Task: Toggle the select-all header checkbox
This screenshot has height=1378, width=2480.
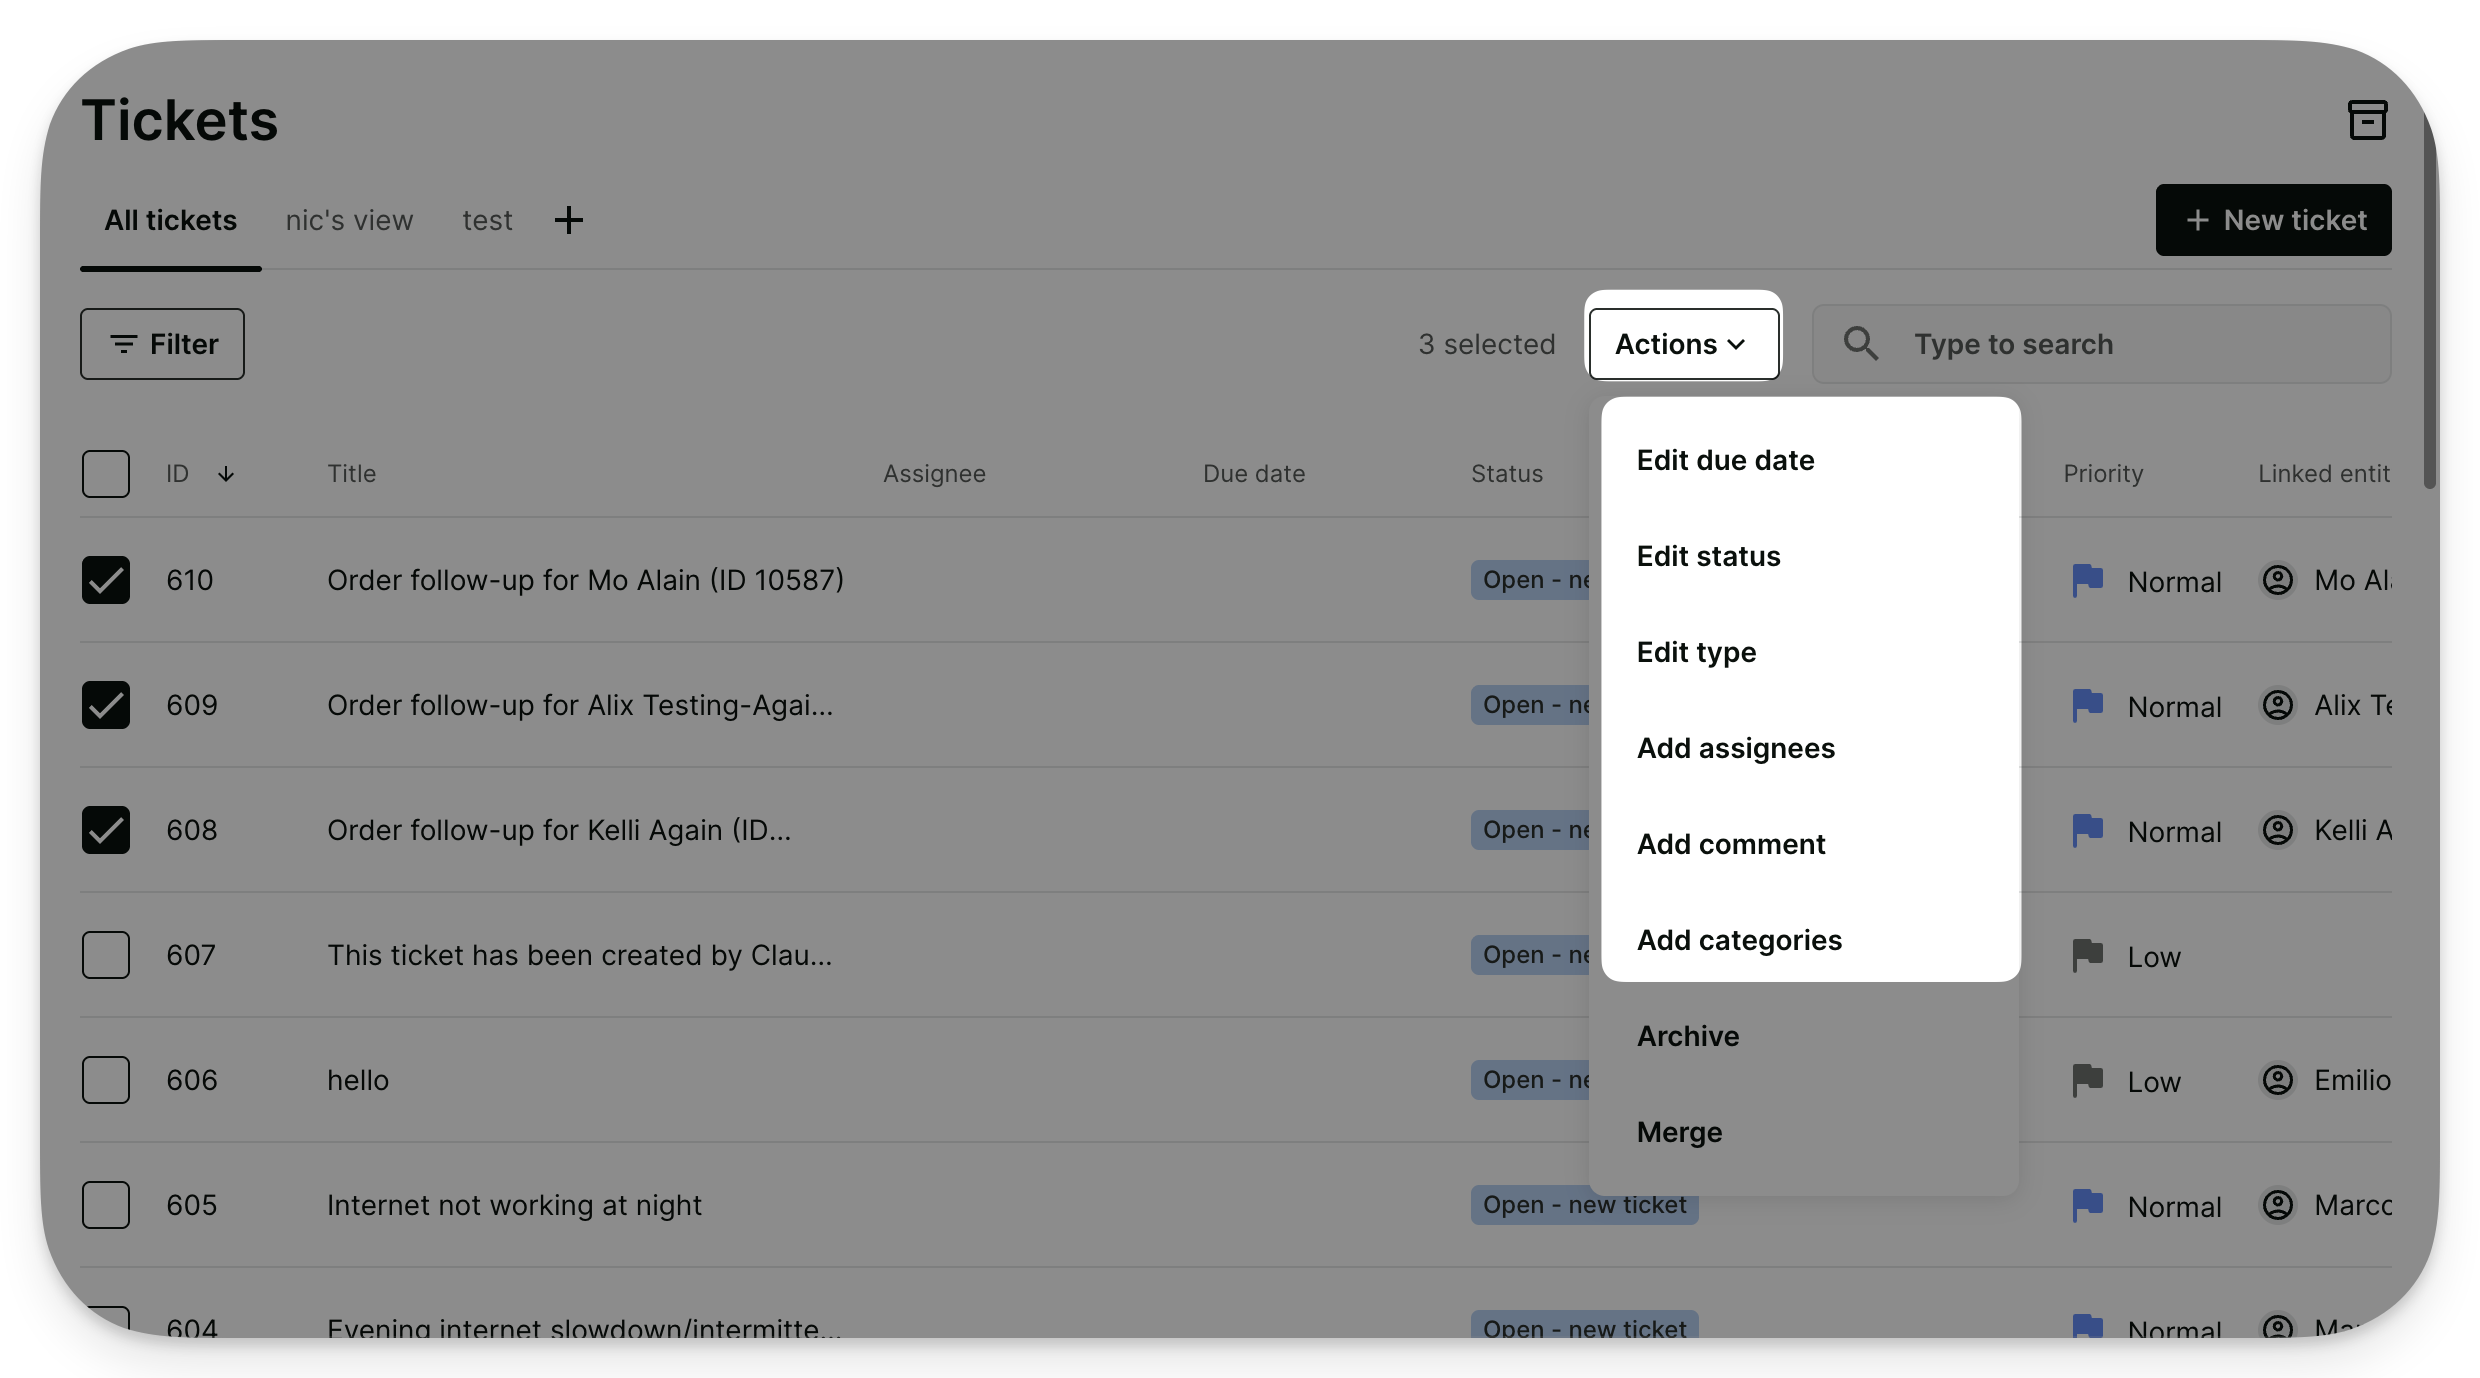Action: tap(106, 474)
